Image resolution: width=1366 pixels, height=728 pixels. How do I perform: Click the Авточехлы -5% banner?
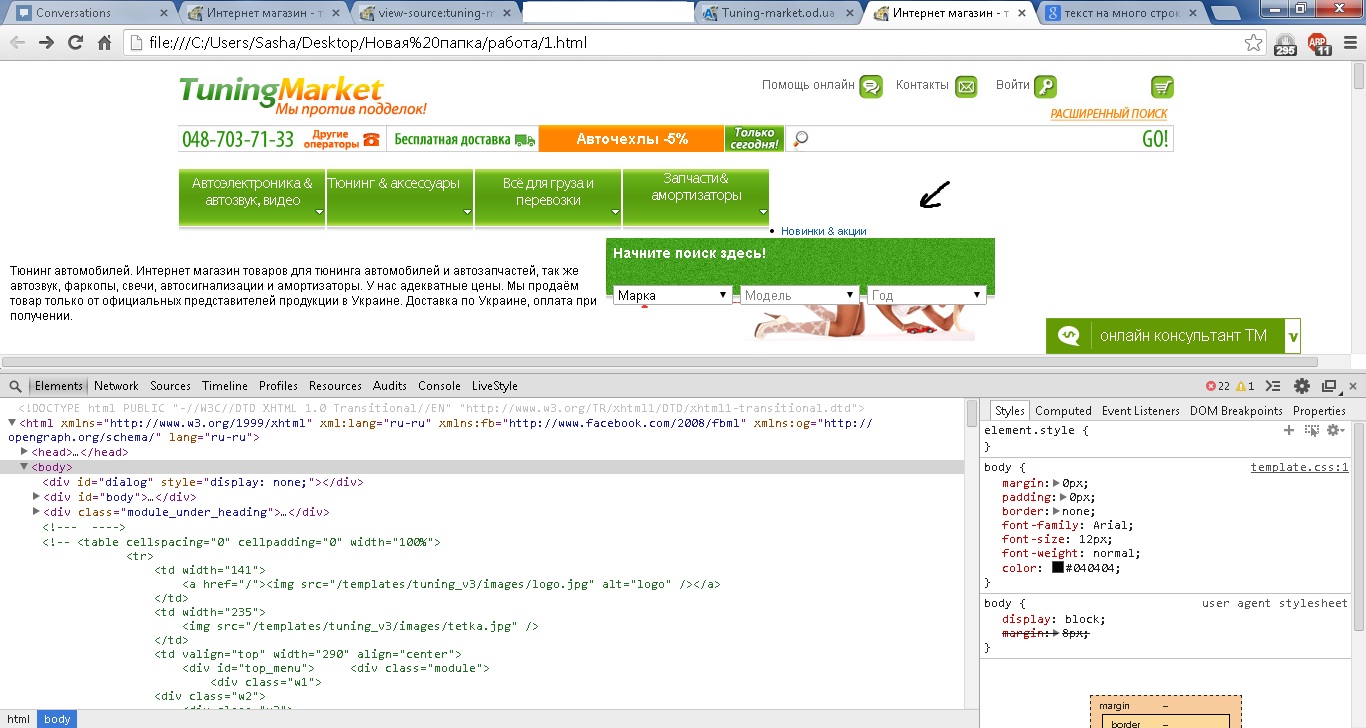[632, 139]
